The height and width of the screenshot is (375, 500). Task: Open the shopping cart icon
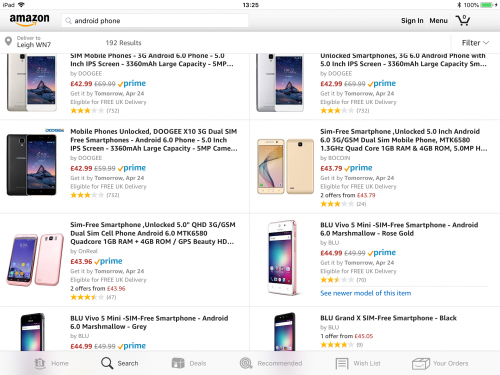(463, 20)
